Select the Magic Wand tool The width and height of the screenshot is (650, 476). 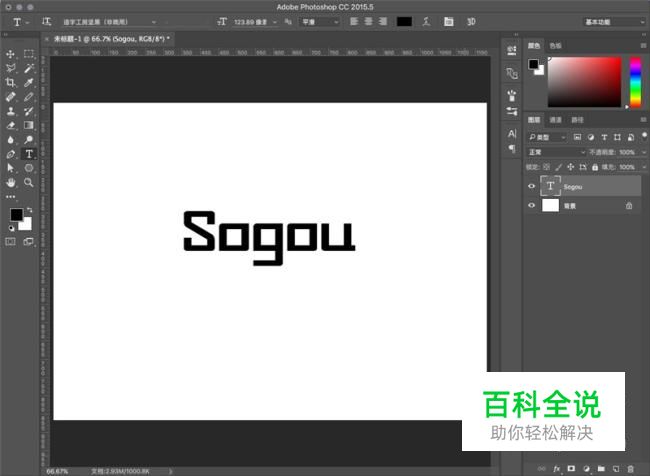pyautogui.click(x=29, y=68)
